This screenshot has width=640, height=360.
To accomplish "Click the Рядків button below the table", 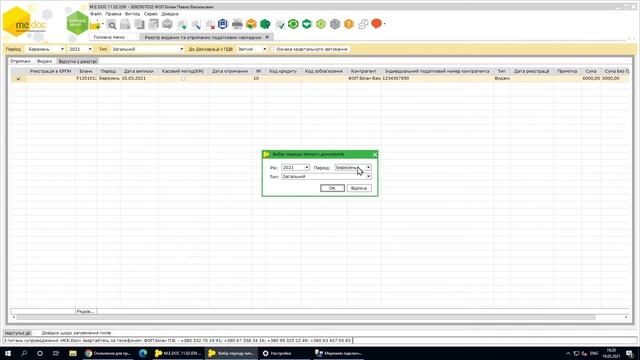I will pos(86,311).
